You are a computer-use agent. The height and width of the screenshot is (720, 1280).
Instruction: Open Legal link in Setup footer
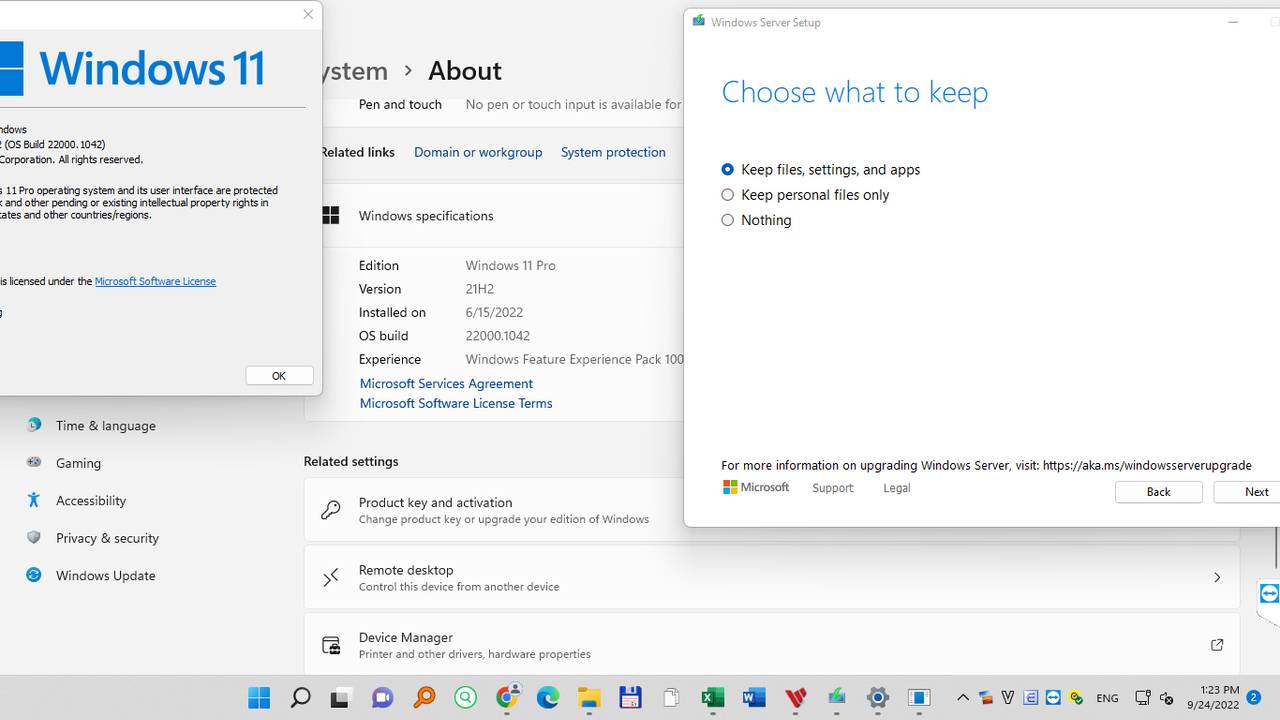pyautogui.click(x=897, y=488)
